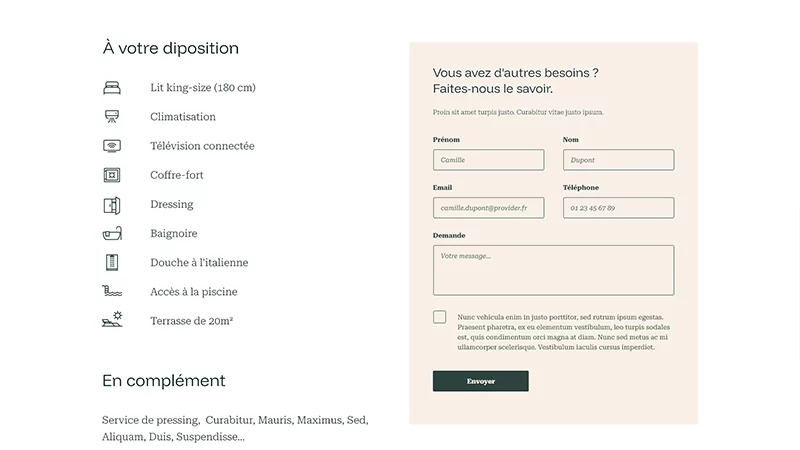Click the swimming pool access icon
Viewport: 800px width, 450px height.
pyautogui.click(x=112, y=292)
